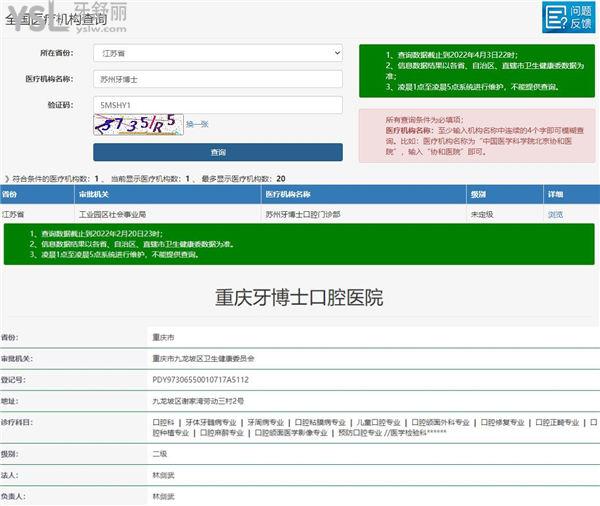Select the 重庆市 province value
The image size is (600, 506).
tap(163, 337)
